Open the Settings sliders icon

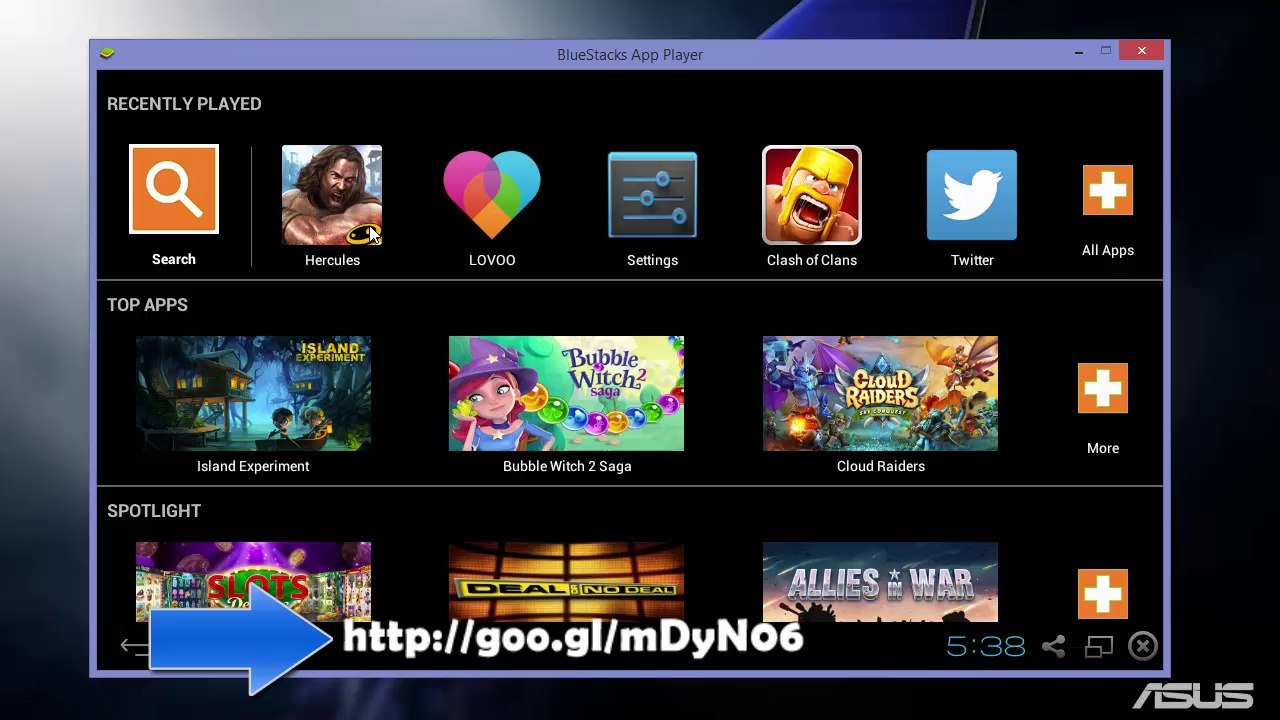[652, 195]
